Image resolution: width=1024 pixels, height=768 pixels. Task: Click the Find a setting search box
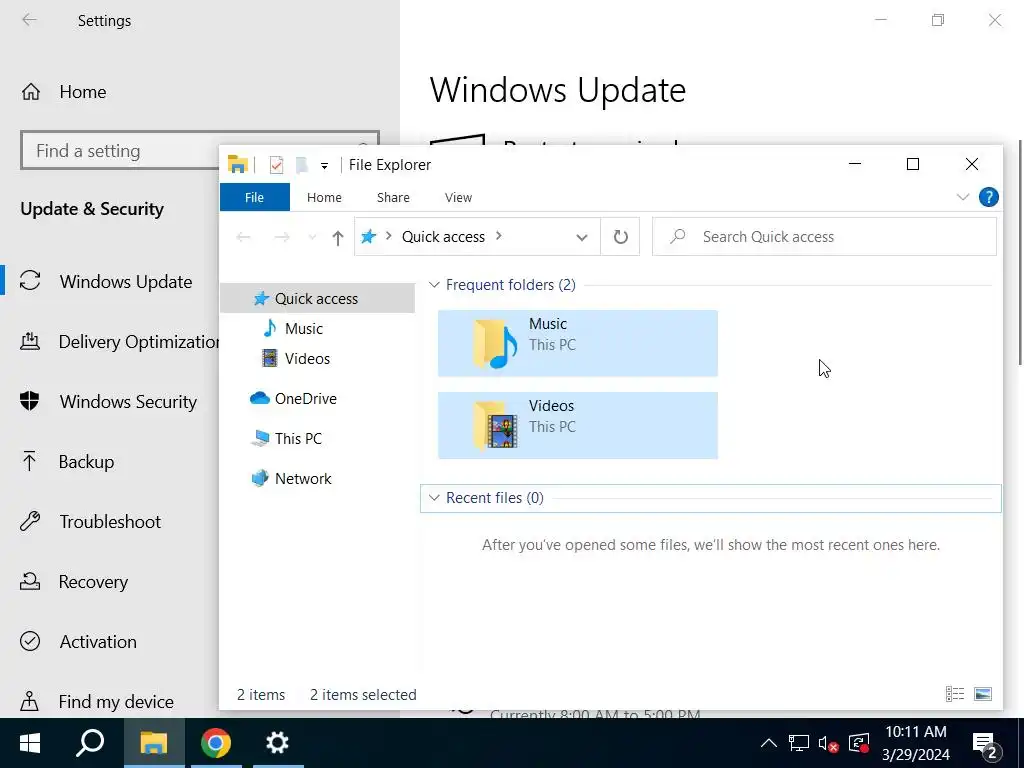point(200,151)
